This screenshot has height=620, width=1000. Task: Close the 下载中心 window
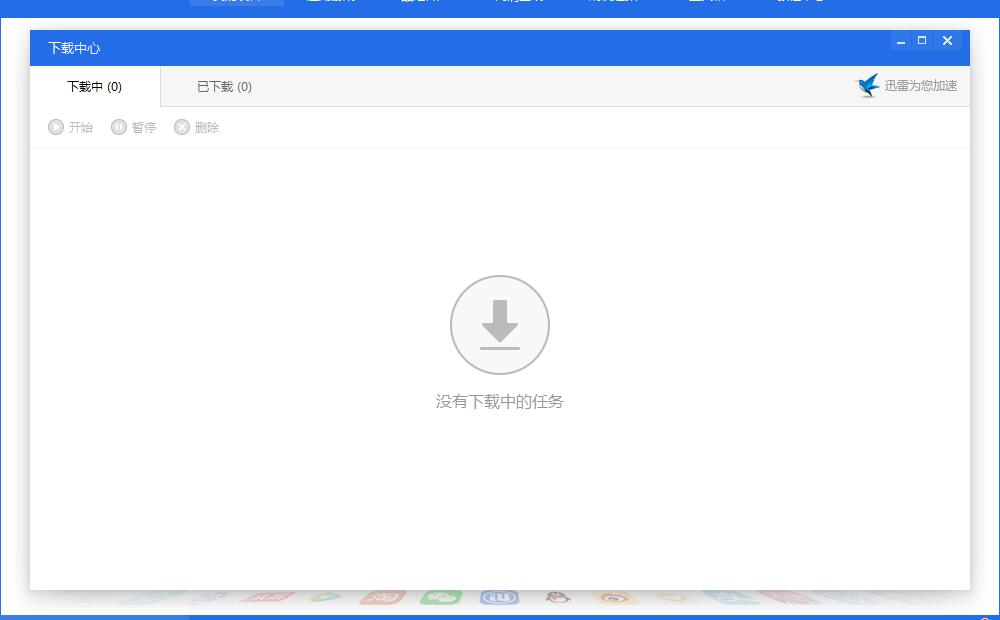click(947, 41)
